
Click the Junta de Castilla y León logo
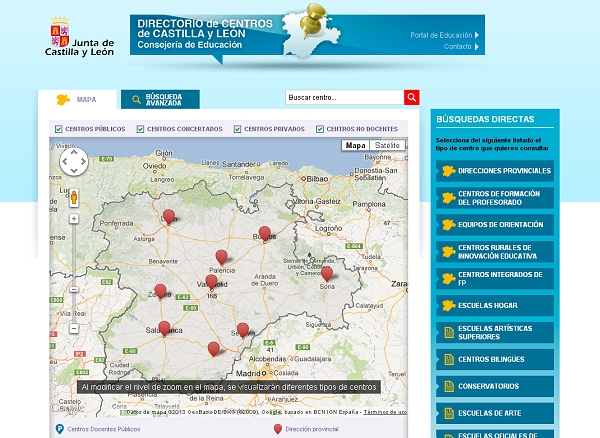[x=80, y=37]
